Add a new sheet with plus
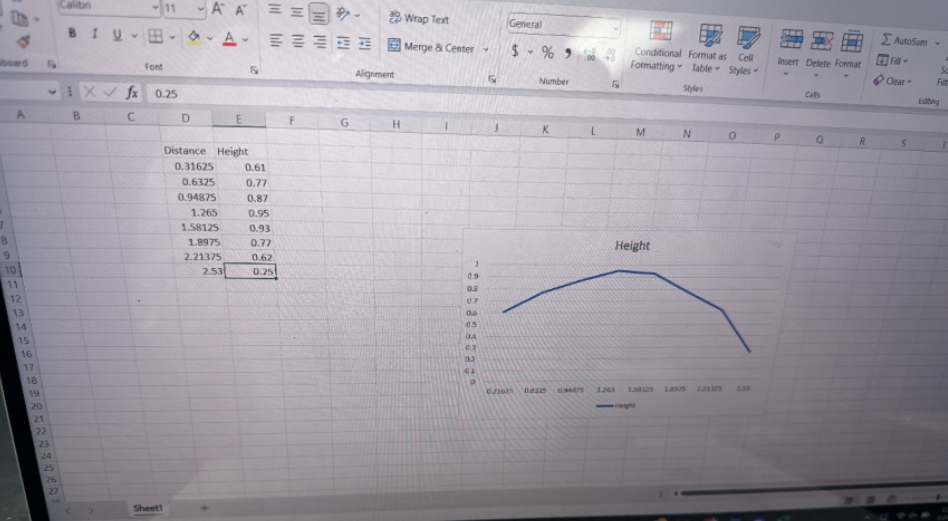 [204, 508]
